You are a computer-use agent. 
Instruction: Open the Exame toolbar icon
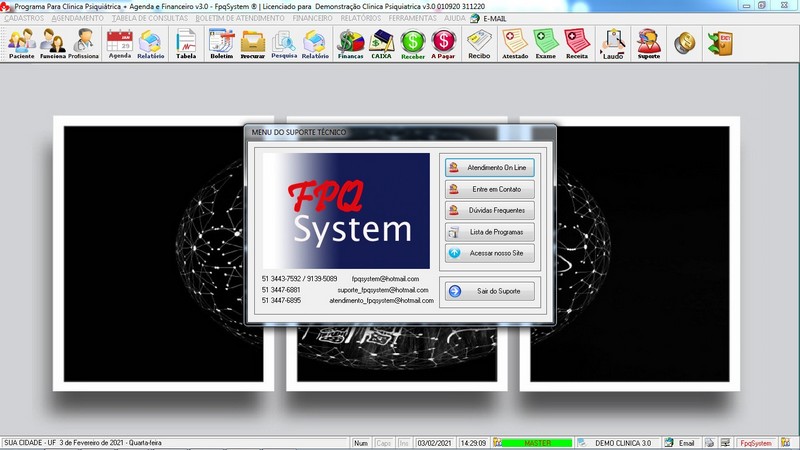point(545,44)
